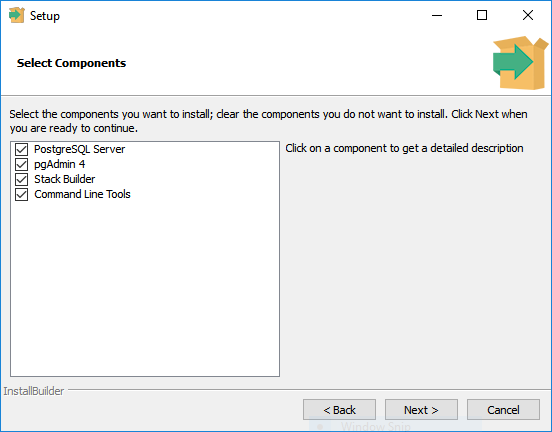Minimize the Setup window
Image resolution: width=552 pixels, height=432 pixels.
click(437, 15)
